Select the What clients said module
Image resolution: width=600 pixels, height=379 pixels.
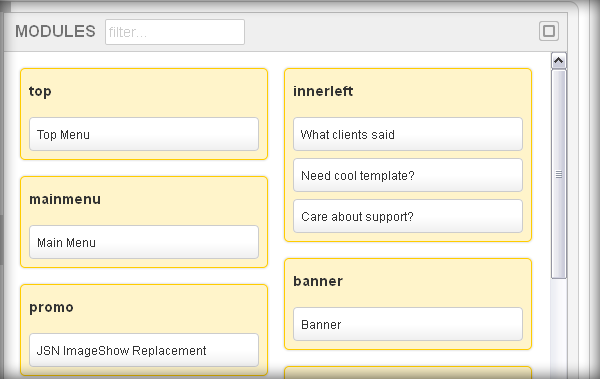pyautogui.click(x=408, y=134)
